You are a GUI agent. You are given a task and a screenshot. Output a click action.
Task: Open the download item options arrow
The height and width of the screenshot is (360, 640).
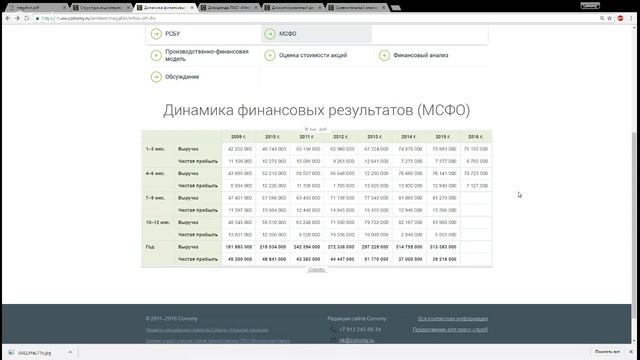point(70,352)
